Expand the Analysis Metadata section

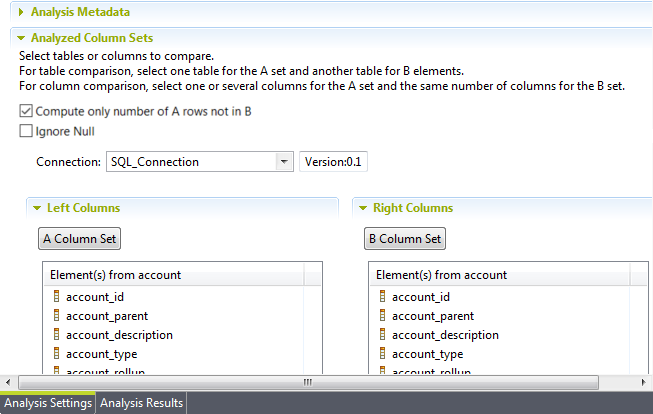coord(22,12)
